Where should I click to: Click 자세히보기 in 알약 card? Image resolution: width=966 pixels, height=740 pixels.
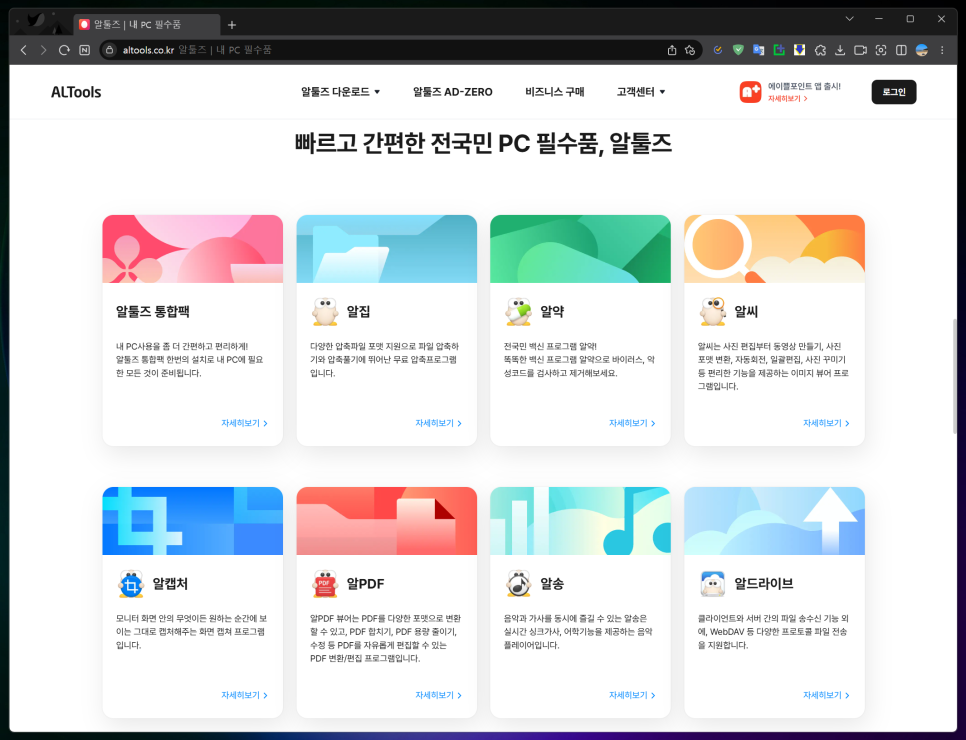click(x=632, y=423)
